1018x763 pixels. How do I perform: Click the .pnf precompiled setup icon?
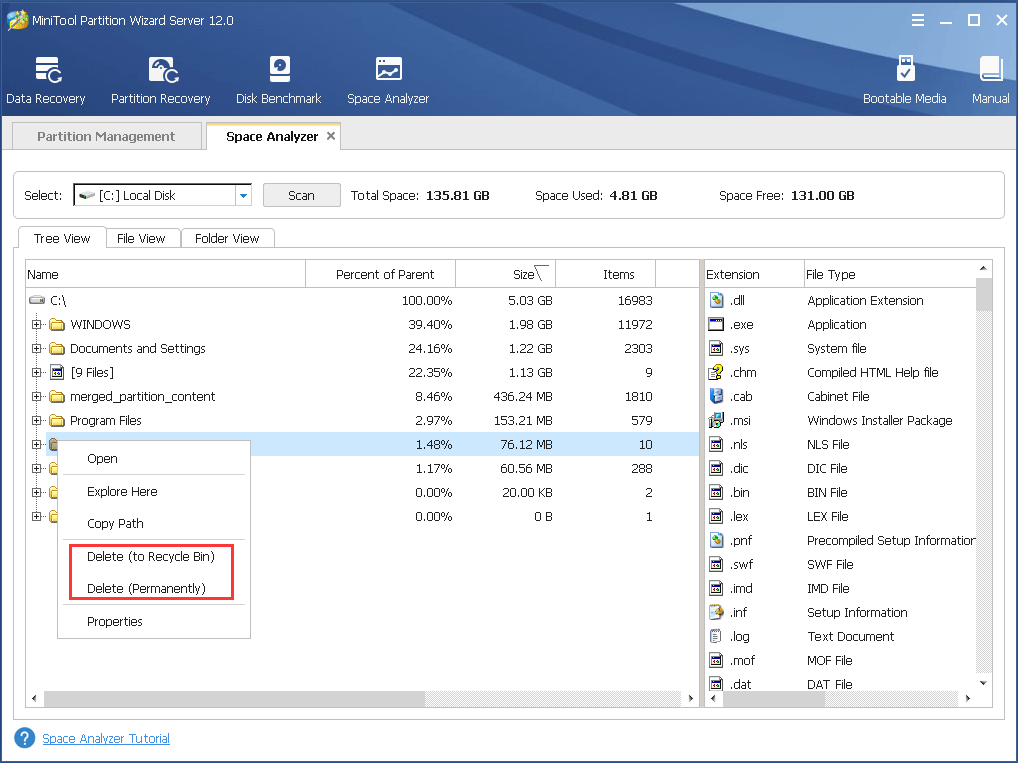(x=716, y=540)
